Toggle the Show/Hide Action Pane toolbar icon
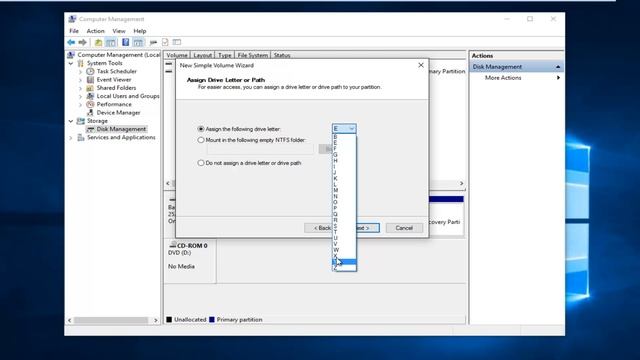The image size is (640, 360). (138, 42)
